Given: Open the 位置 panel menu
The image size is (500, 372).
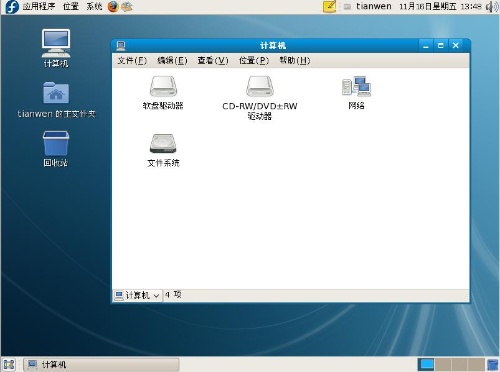Looking at the screenshot, I should 71,6.
